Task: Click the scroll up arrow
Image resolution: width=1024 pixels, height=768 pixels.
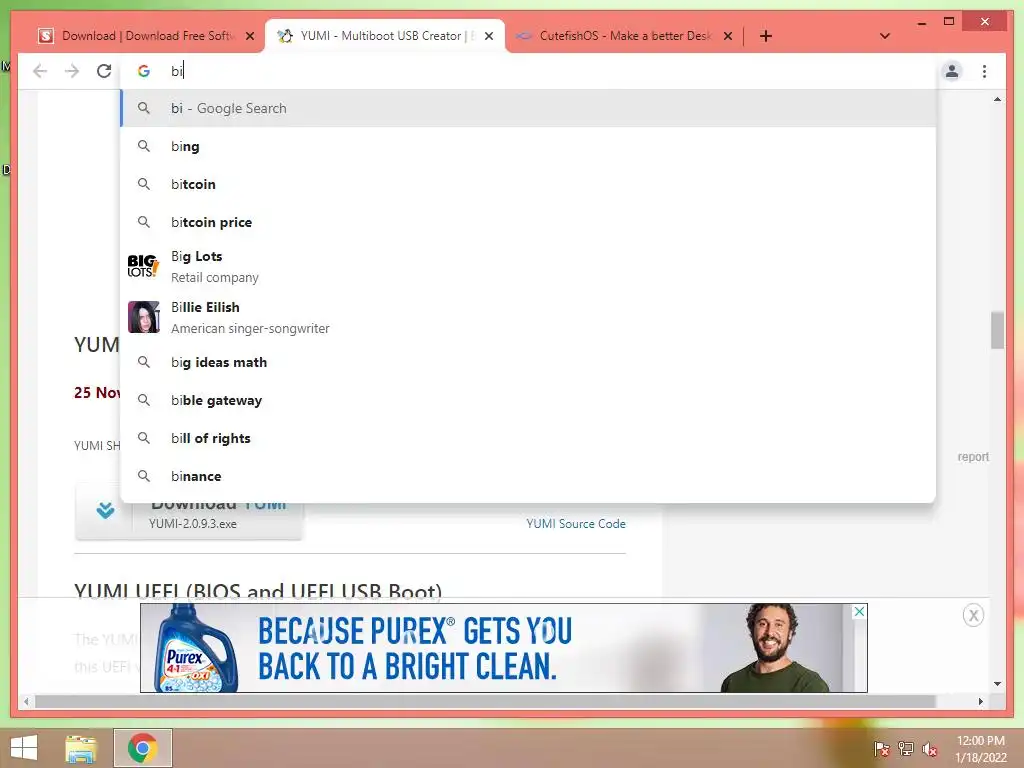Action: (x=997, y=99)
